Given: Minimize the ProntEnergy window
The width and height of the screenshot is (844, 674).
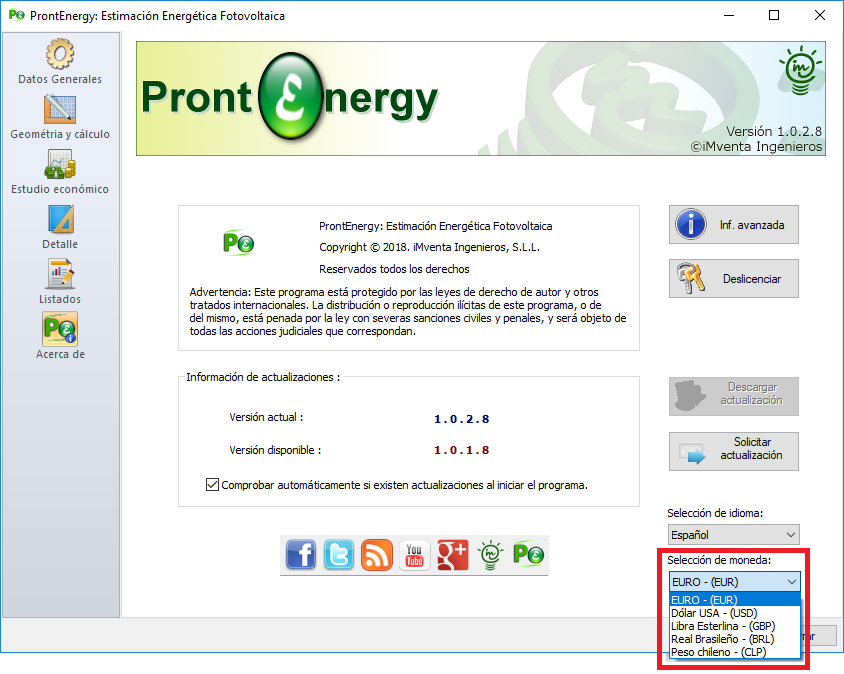Looking at the screenshot, I should (x=729, y=15).
